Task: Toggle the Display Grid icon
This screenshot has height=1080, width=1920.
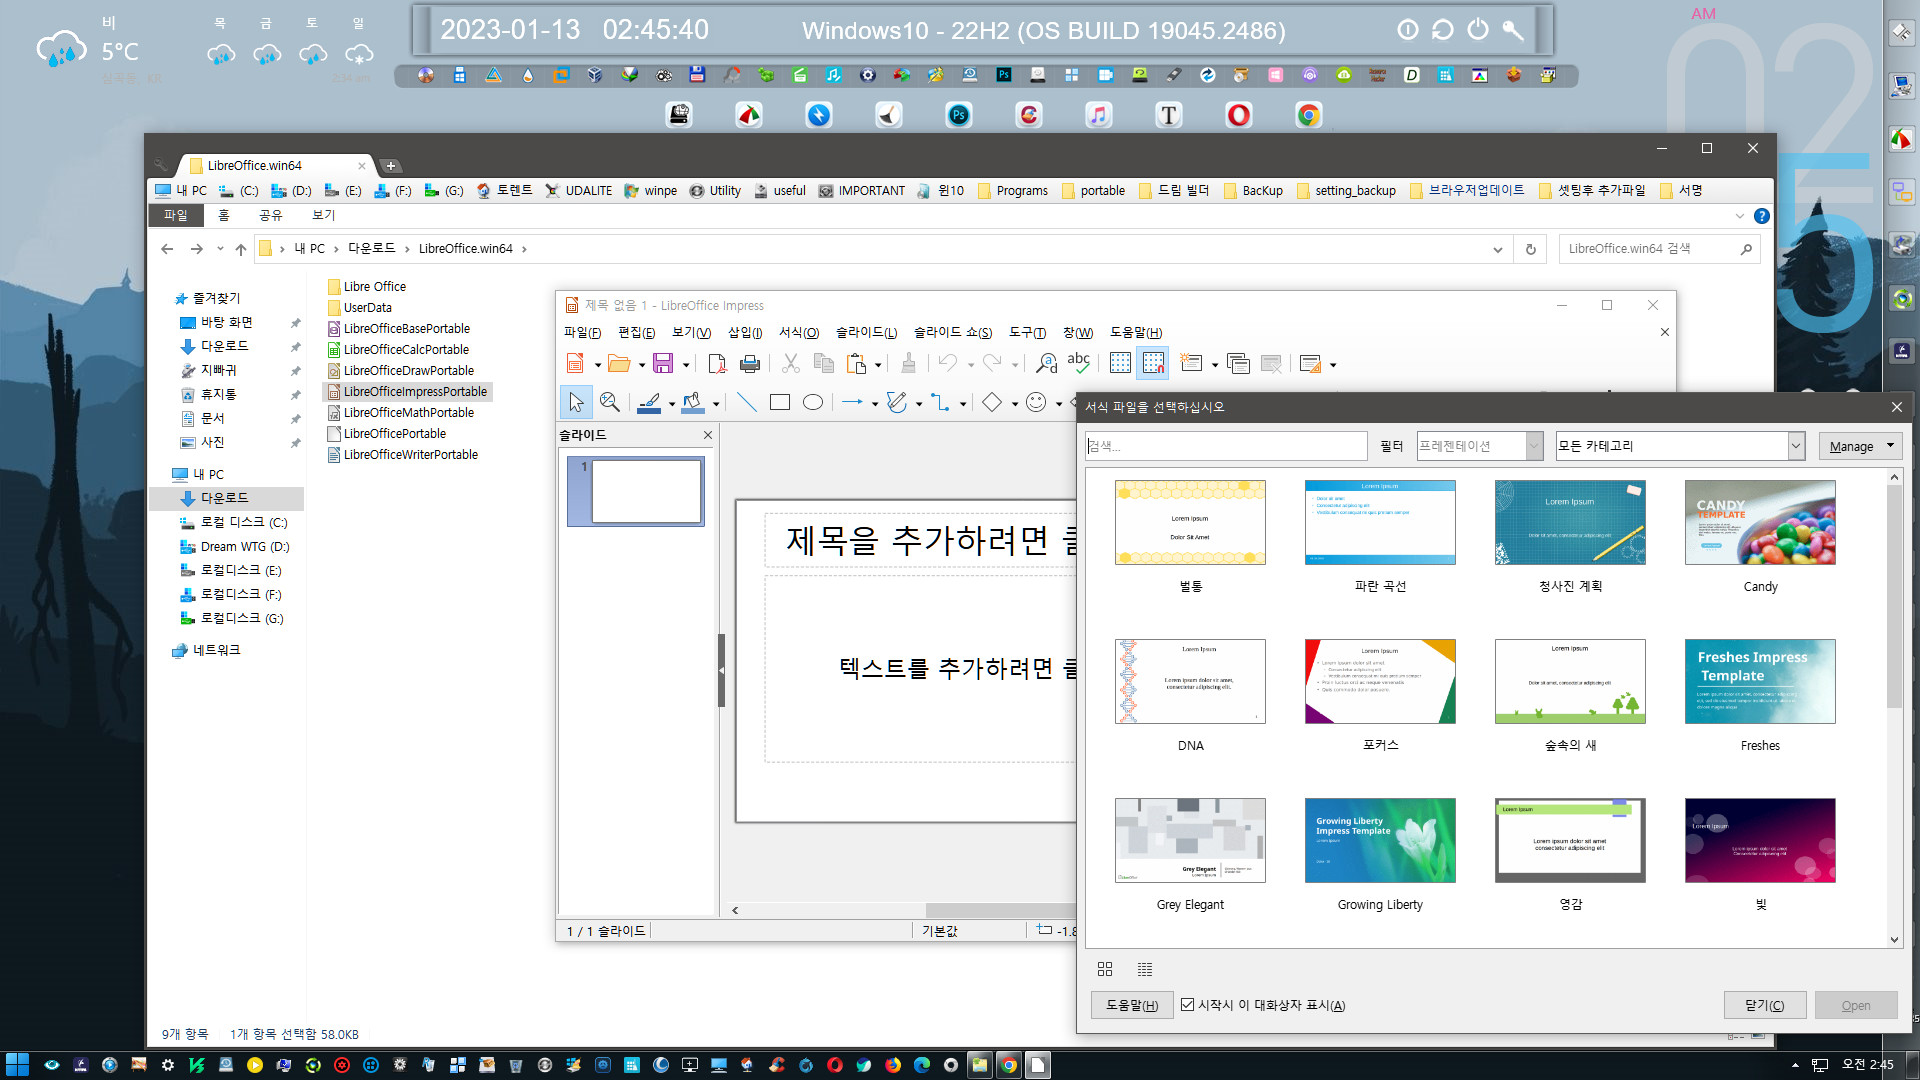Action: coord(1120,364)
